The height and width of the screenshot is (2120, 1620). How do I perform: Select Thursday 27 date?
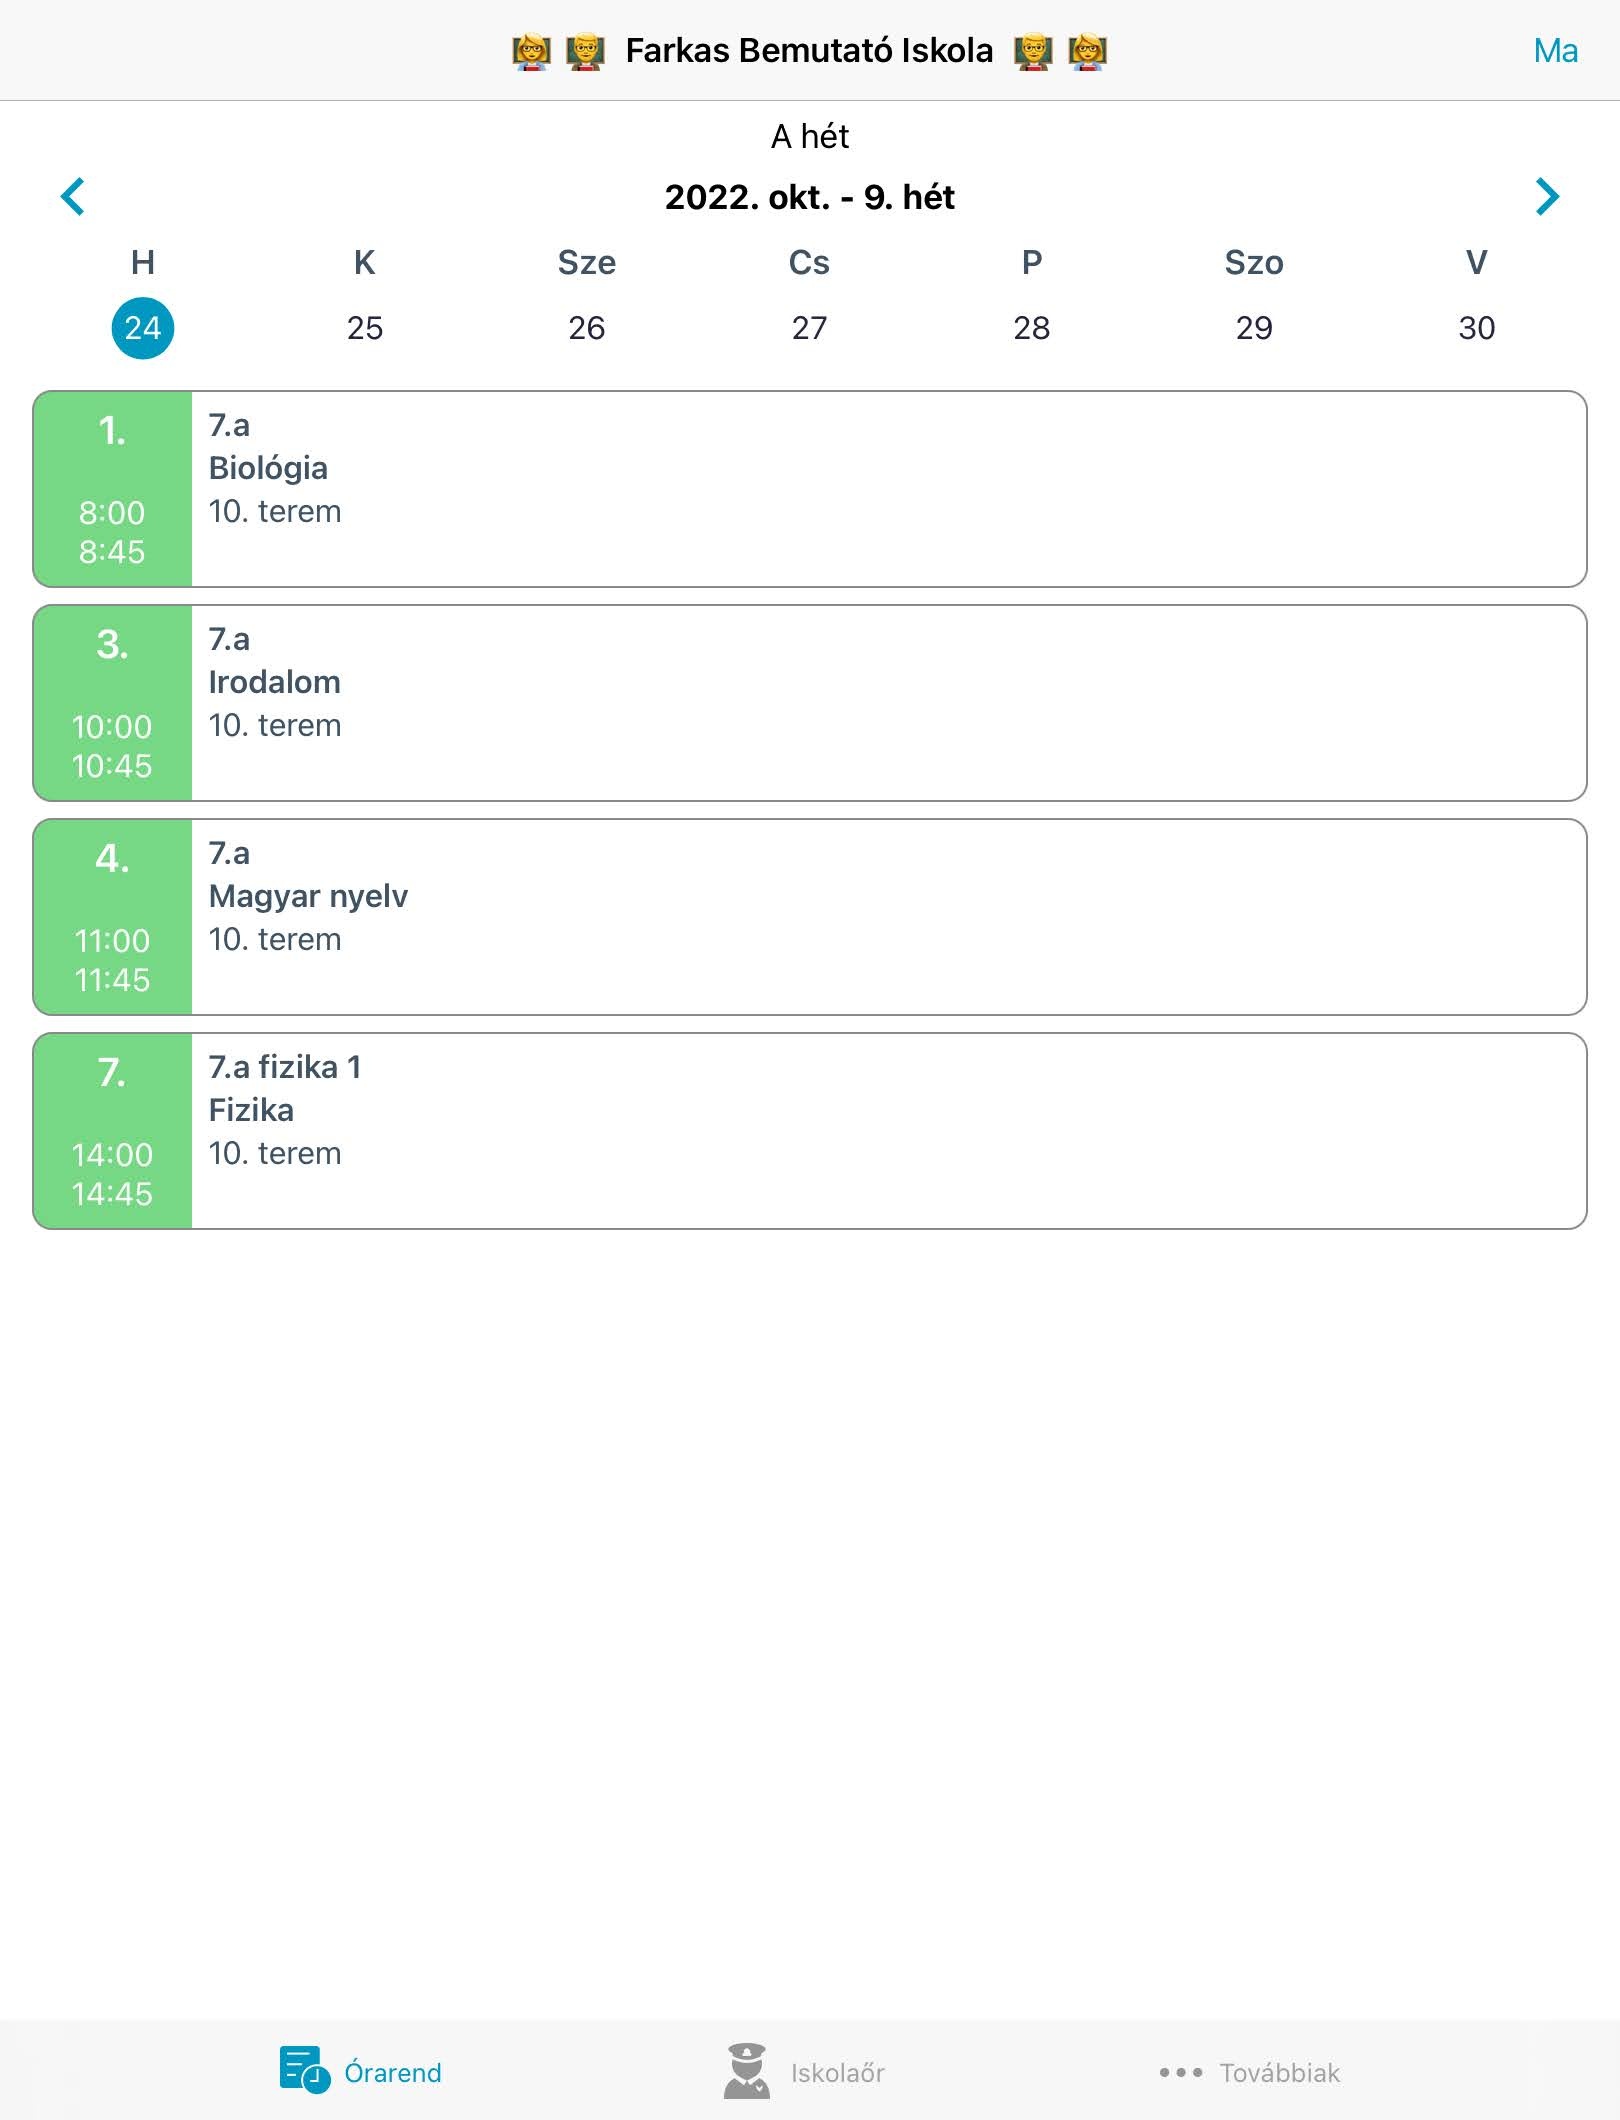[809, 328]
